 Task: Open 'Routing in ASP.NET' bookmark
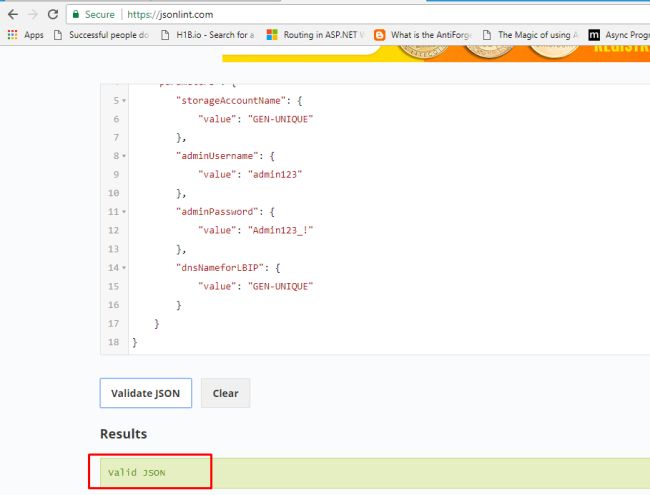pyautogui.click(x=315, y=35)
